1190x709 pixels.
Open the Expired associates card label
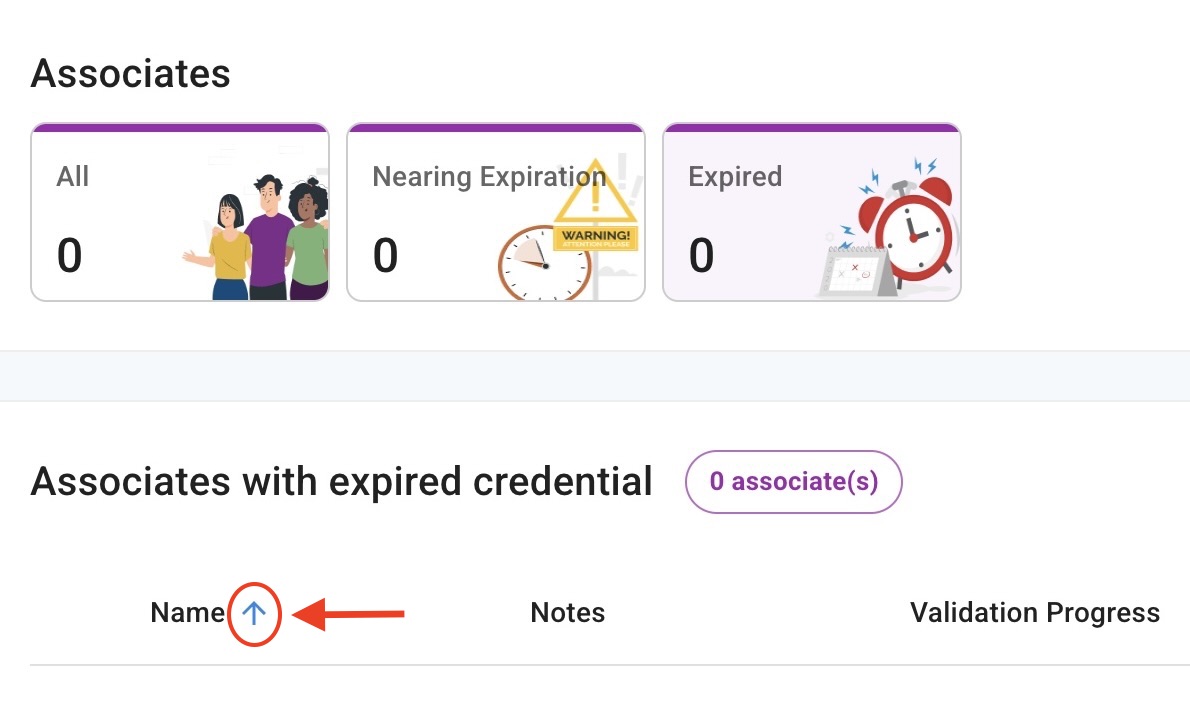[x=735, y=177]
